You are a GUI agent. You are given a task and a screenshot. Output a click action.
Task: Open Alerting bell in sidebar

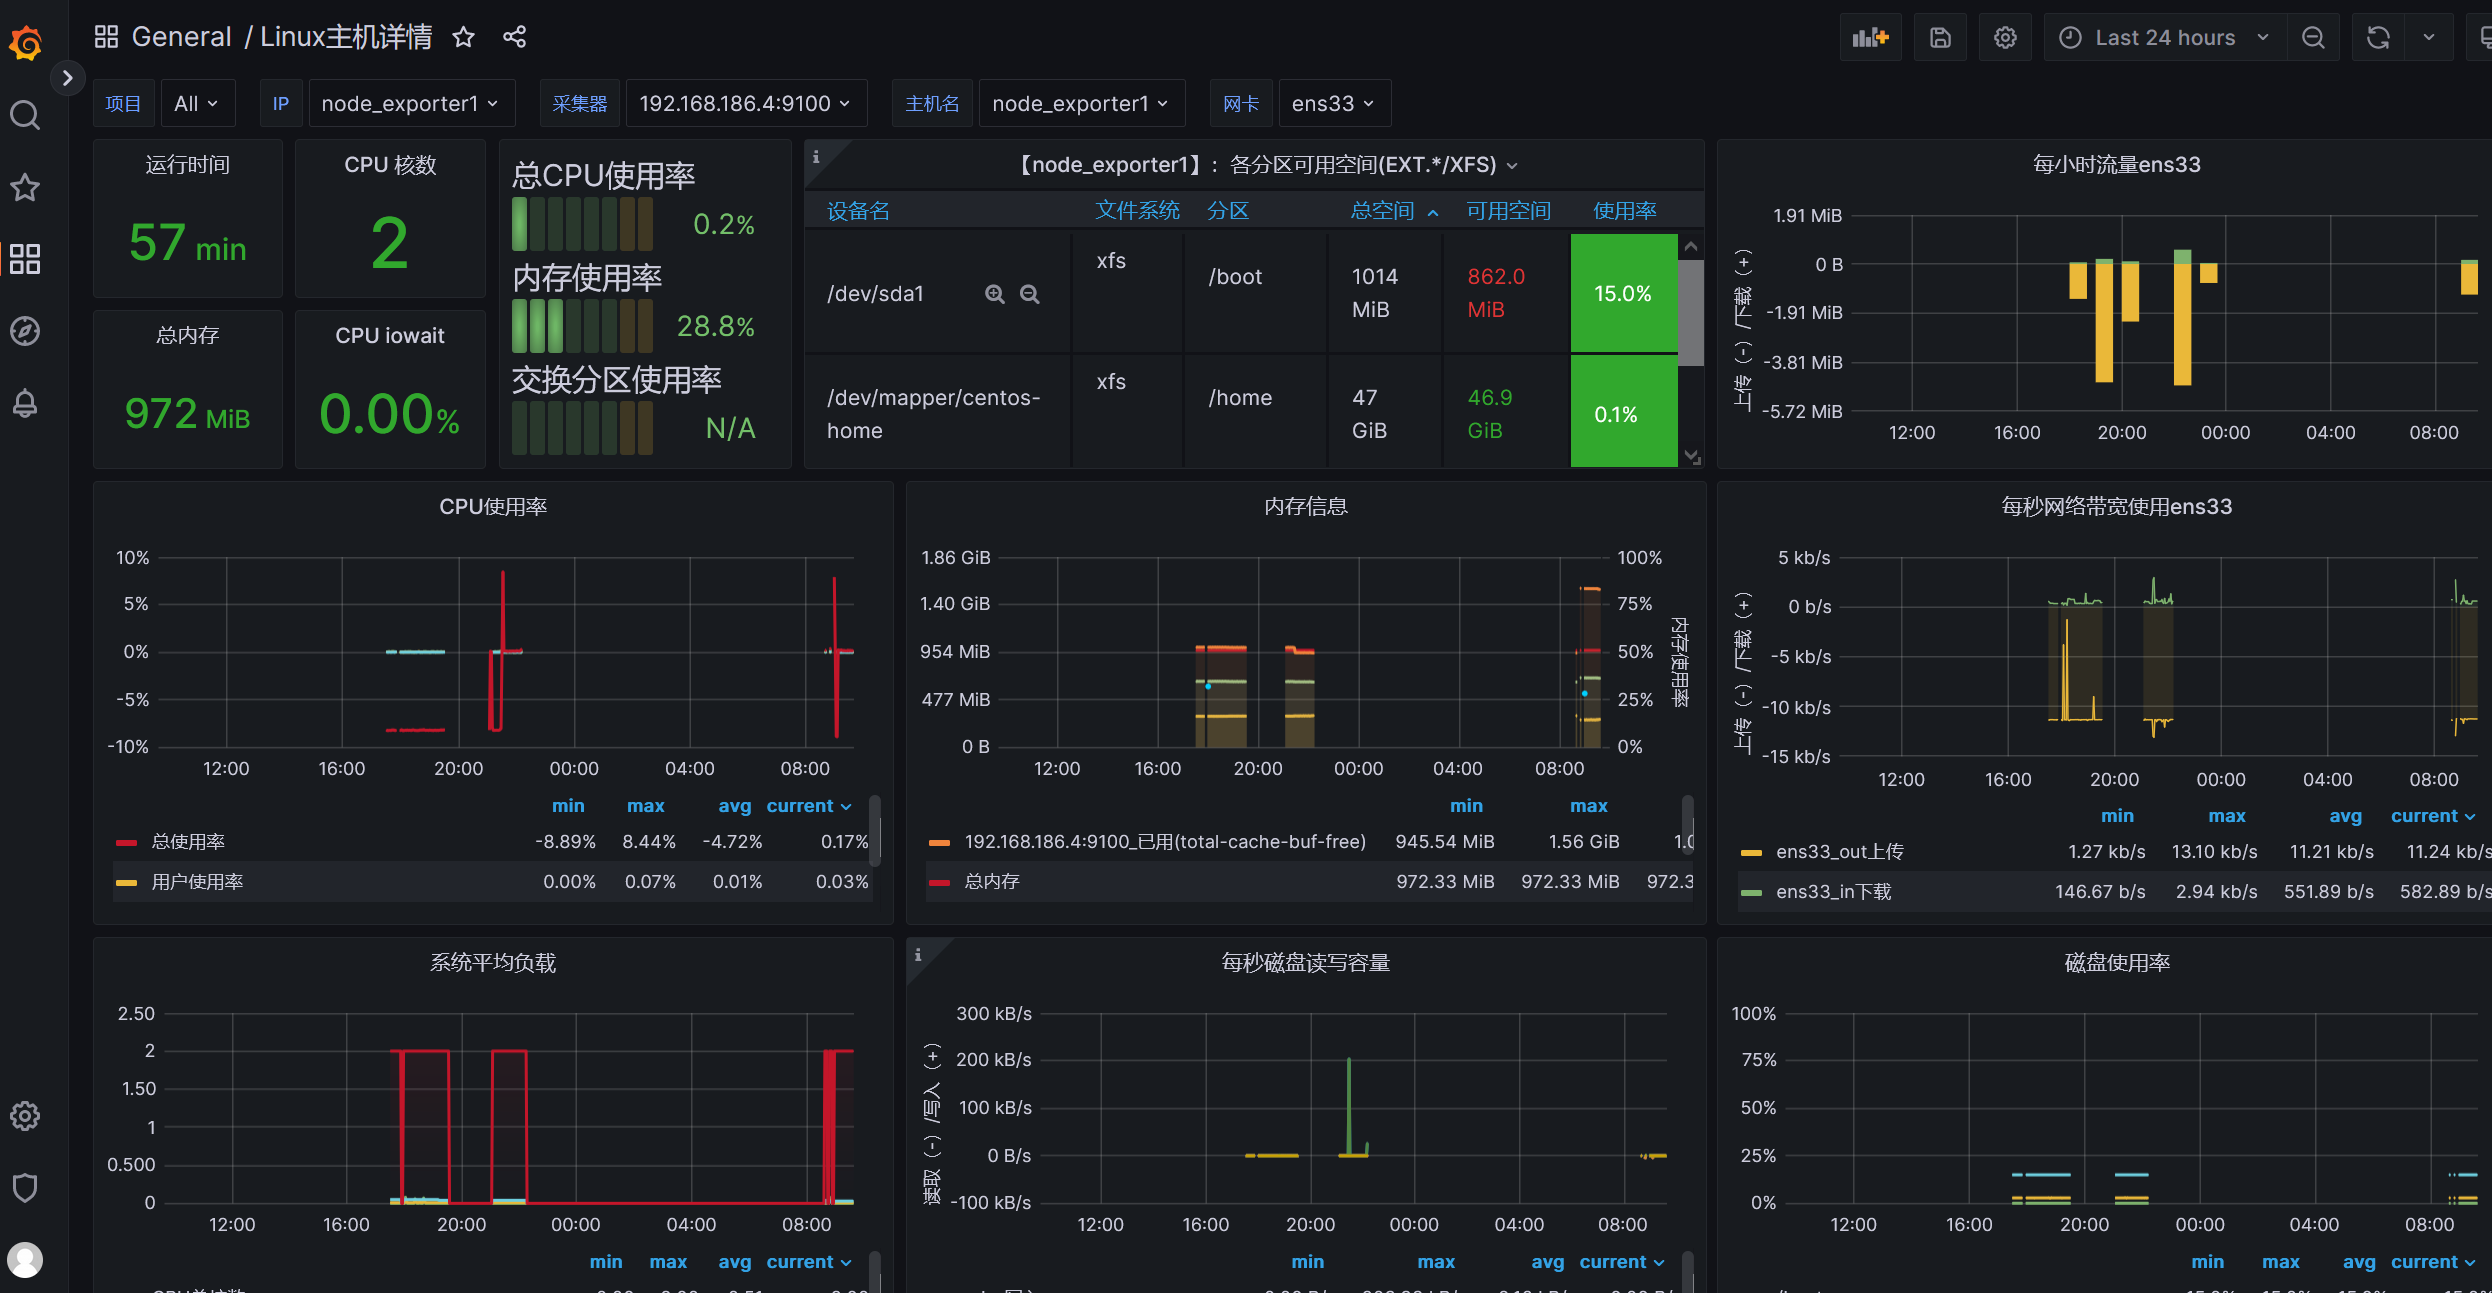tap(25, 403)
